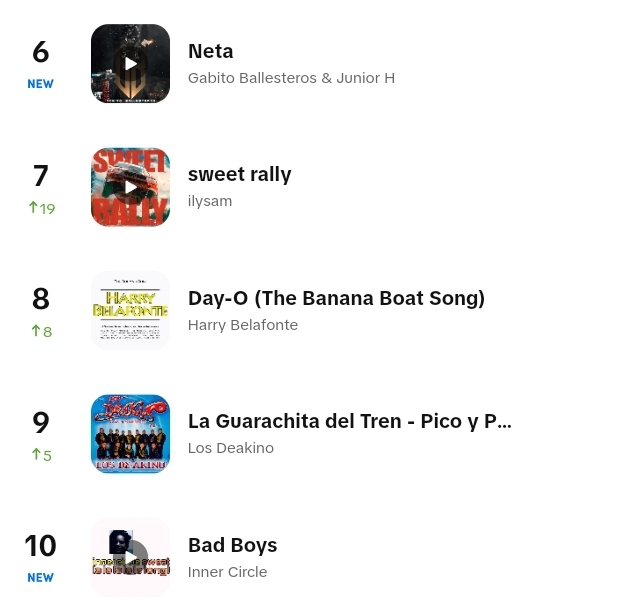Click the up 8 rank change indicator
620x607 pixels.
coord(42,331)
